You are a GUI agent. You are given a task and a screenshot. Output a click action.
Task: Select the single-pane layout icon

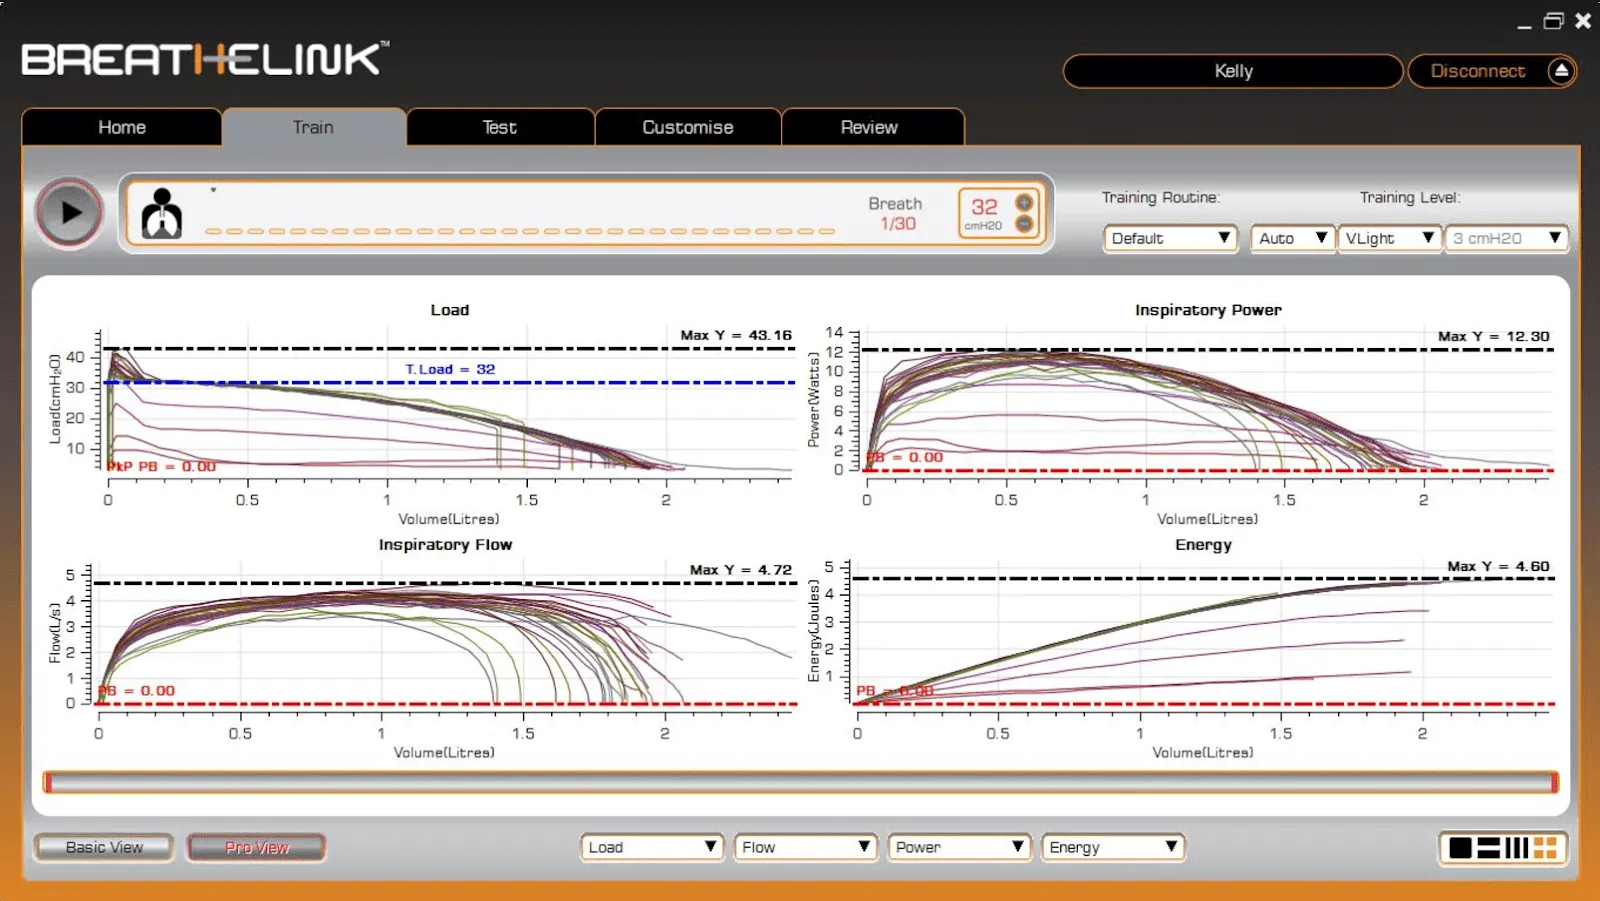point(1460,848)
